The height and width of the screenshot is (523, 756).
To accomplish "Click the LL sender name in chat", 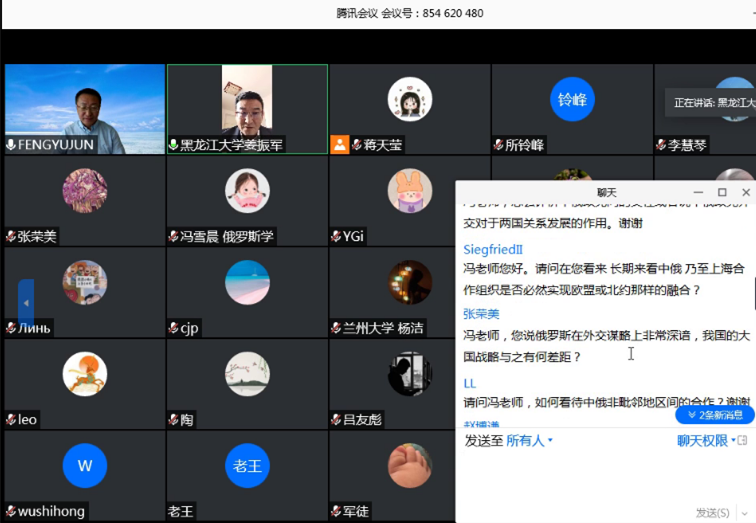I will coord(470,383).
